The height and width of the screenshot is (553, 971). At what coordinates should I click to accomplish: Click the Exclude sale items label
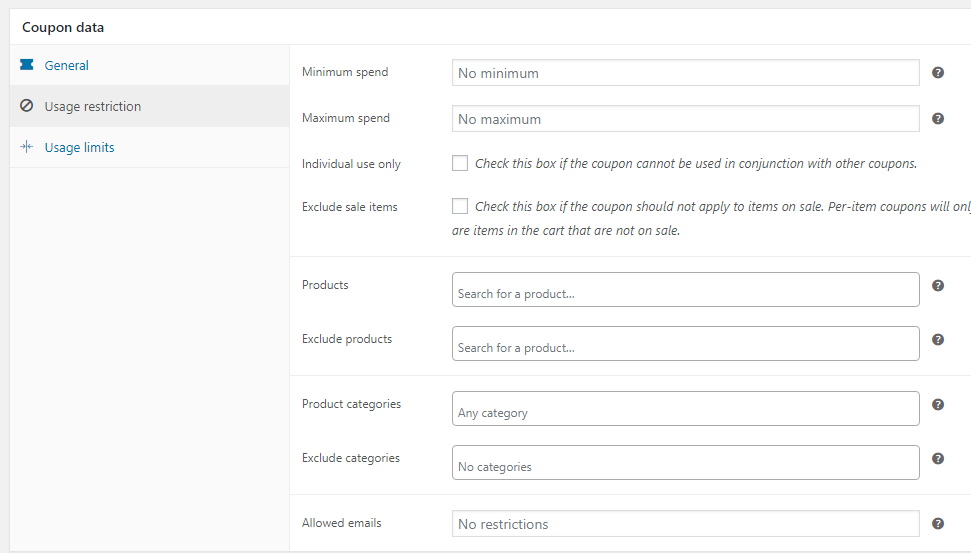350,207
